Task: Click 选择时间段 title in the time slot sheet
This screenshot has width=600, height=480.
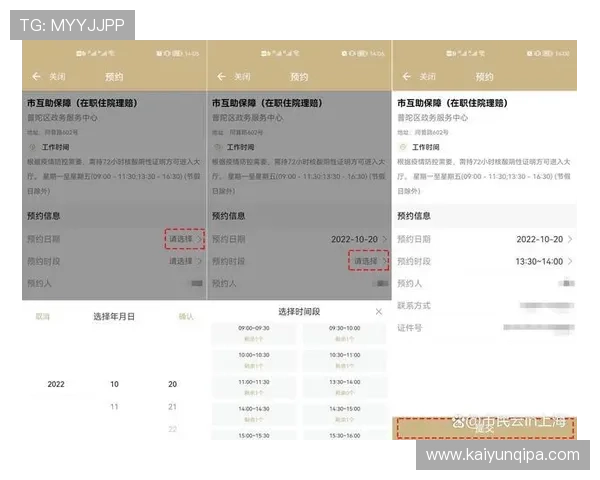Action: pos(299,312)
